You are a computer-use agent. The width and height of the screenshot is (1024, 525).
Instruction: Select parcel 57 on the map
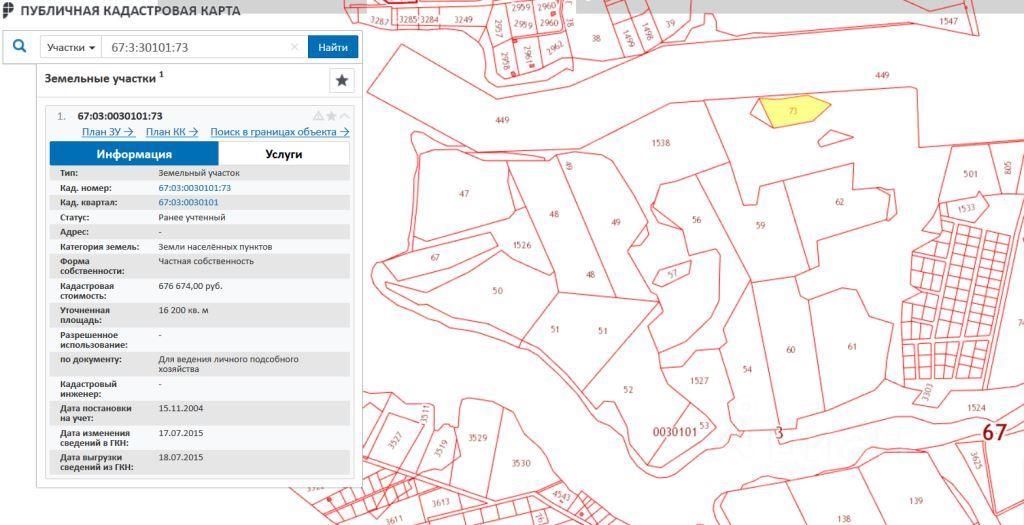[672, 274]
